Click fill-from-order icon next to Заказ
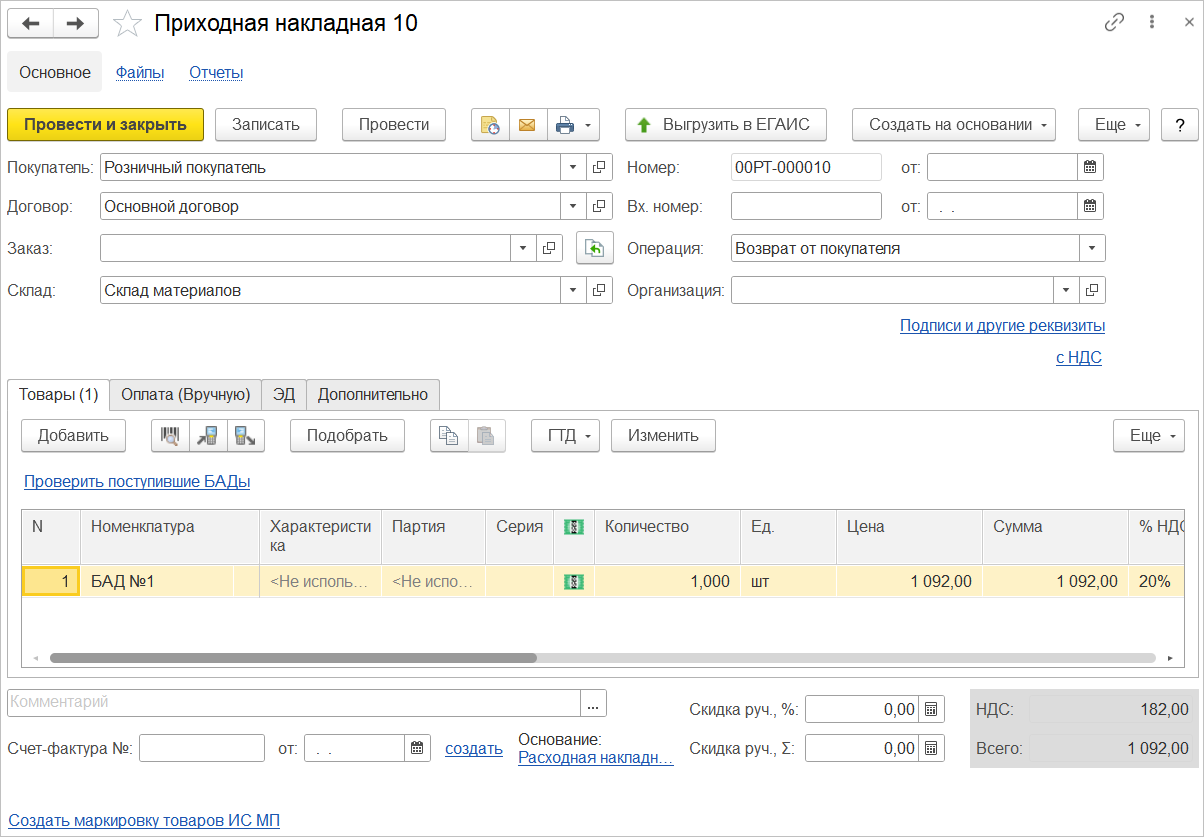The image size is (1204, 837). coord(594,248)
